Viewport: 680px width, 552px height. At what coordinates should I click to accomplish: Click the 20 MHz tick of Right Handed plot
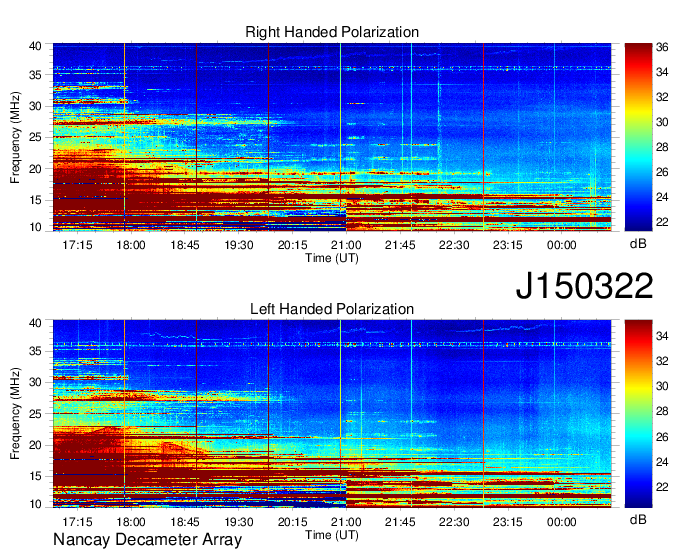click(x=35, y=169)
